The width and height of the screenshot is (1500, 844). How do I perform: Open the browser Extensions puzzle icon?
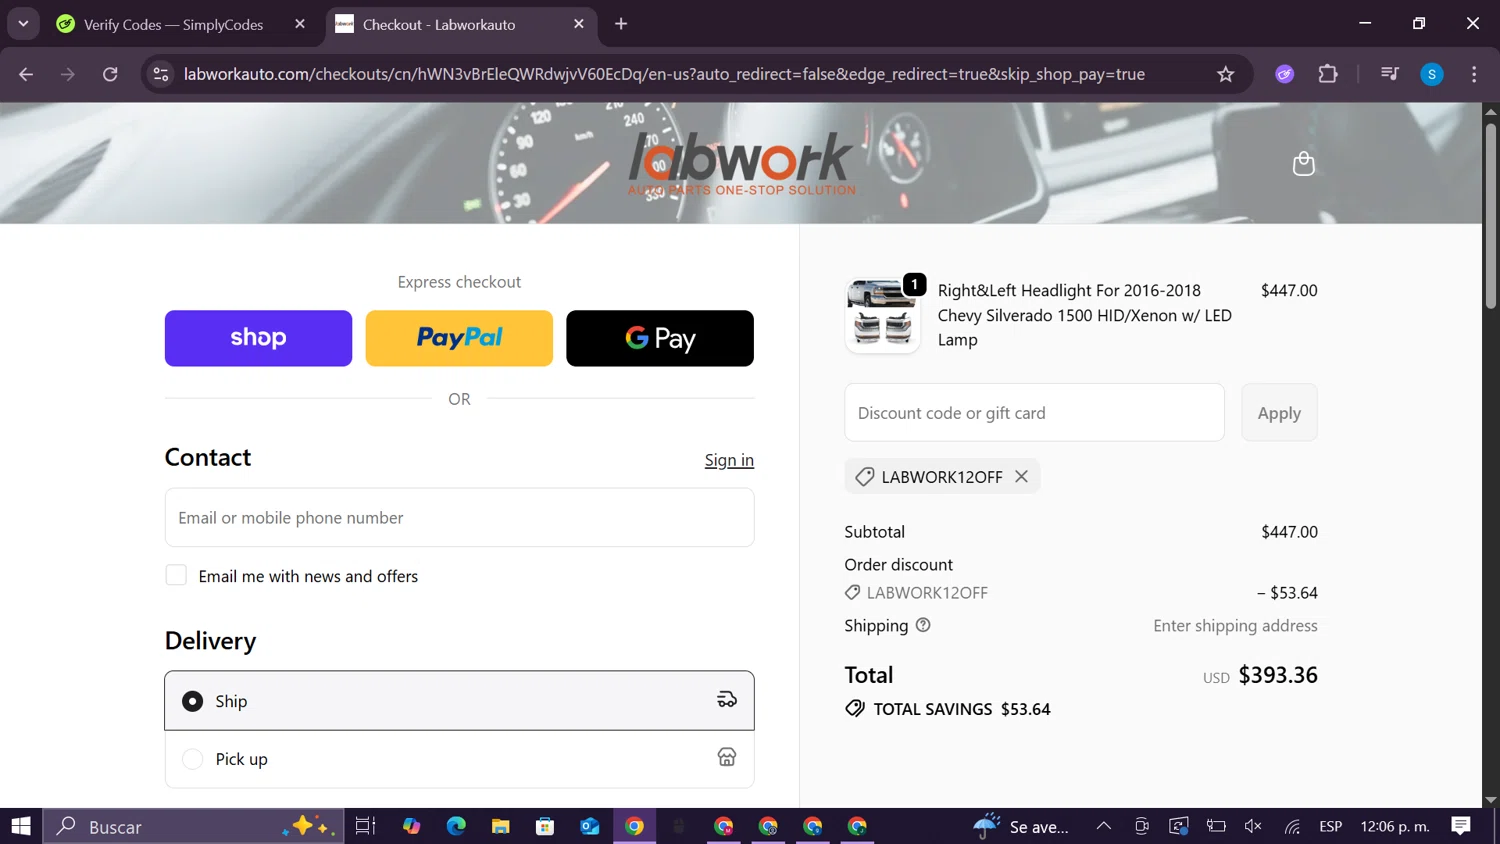1328,74
